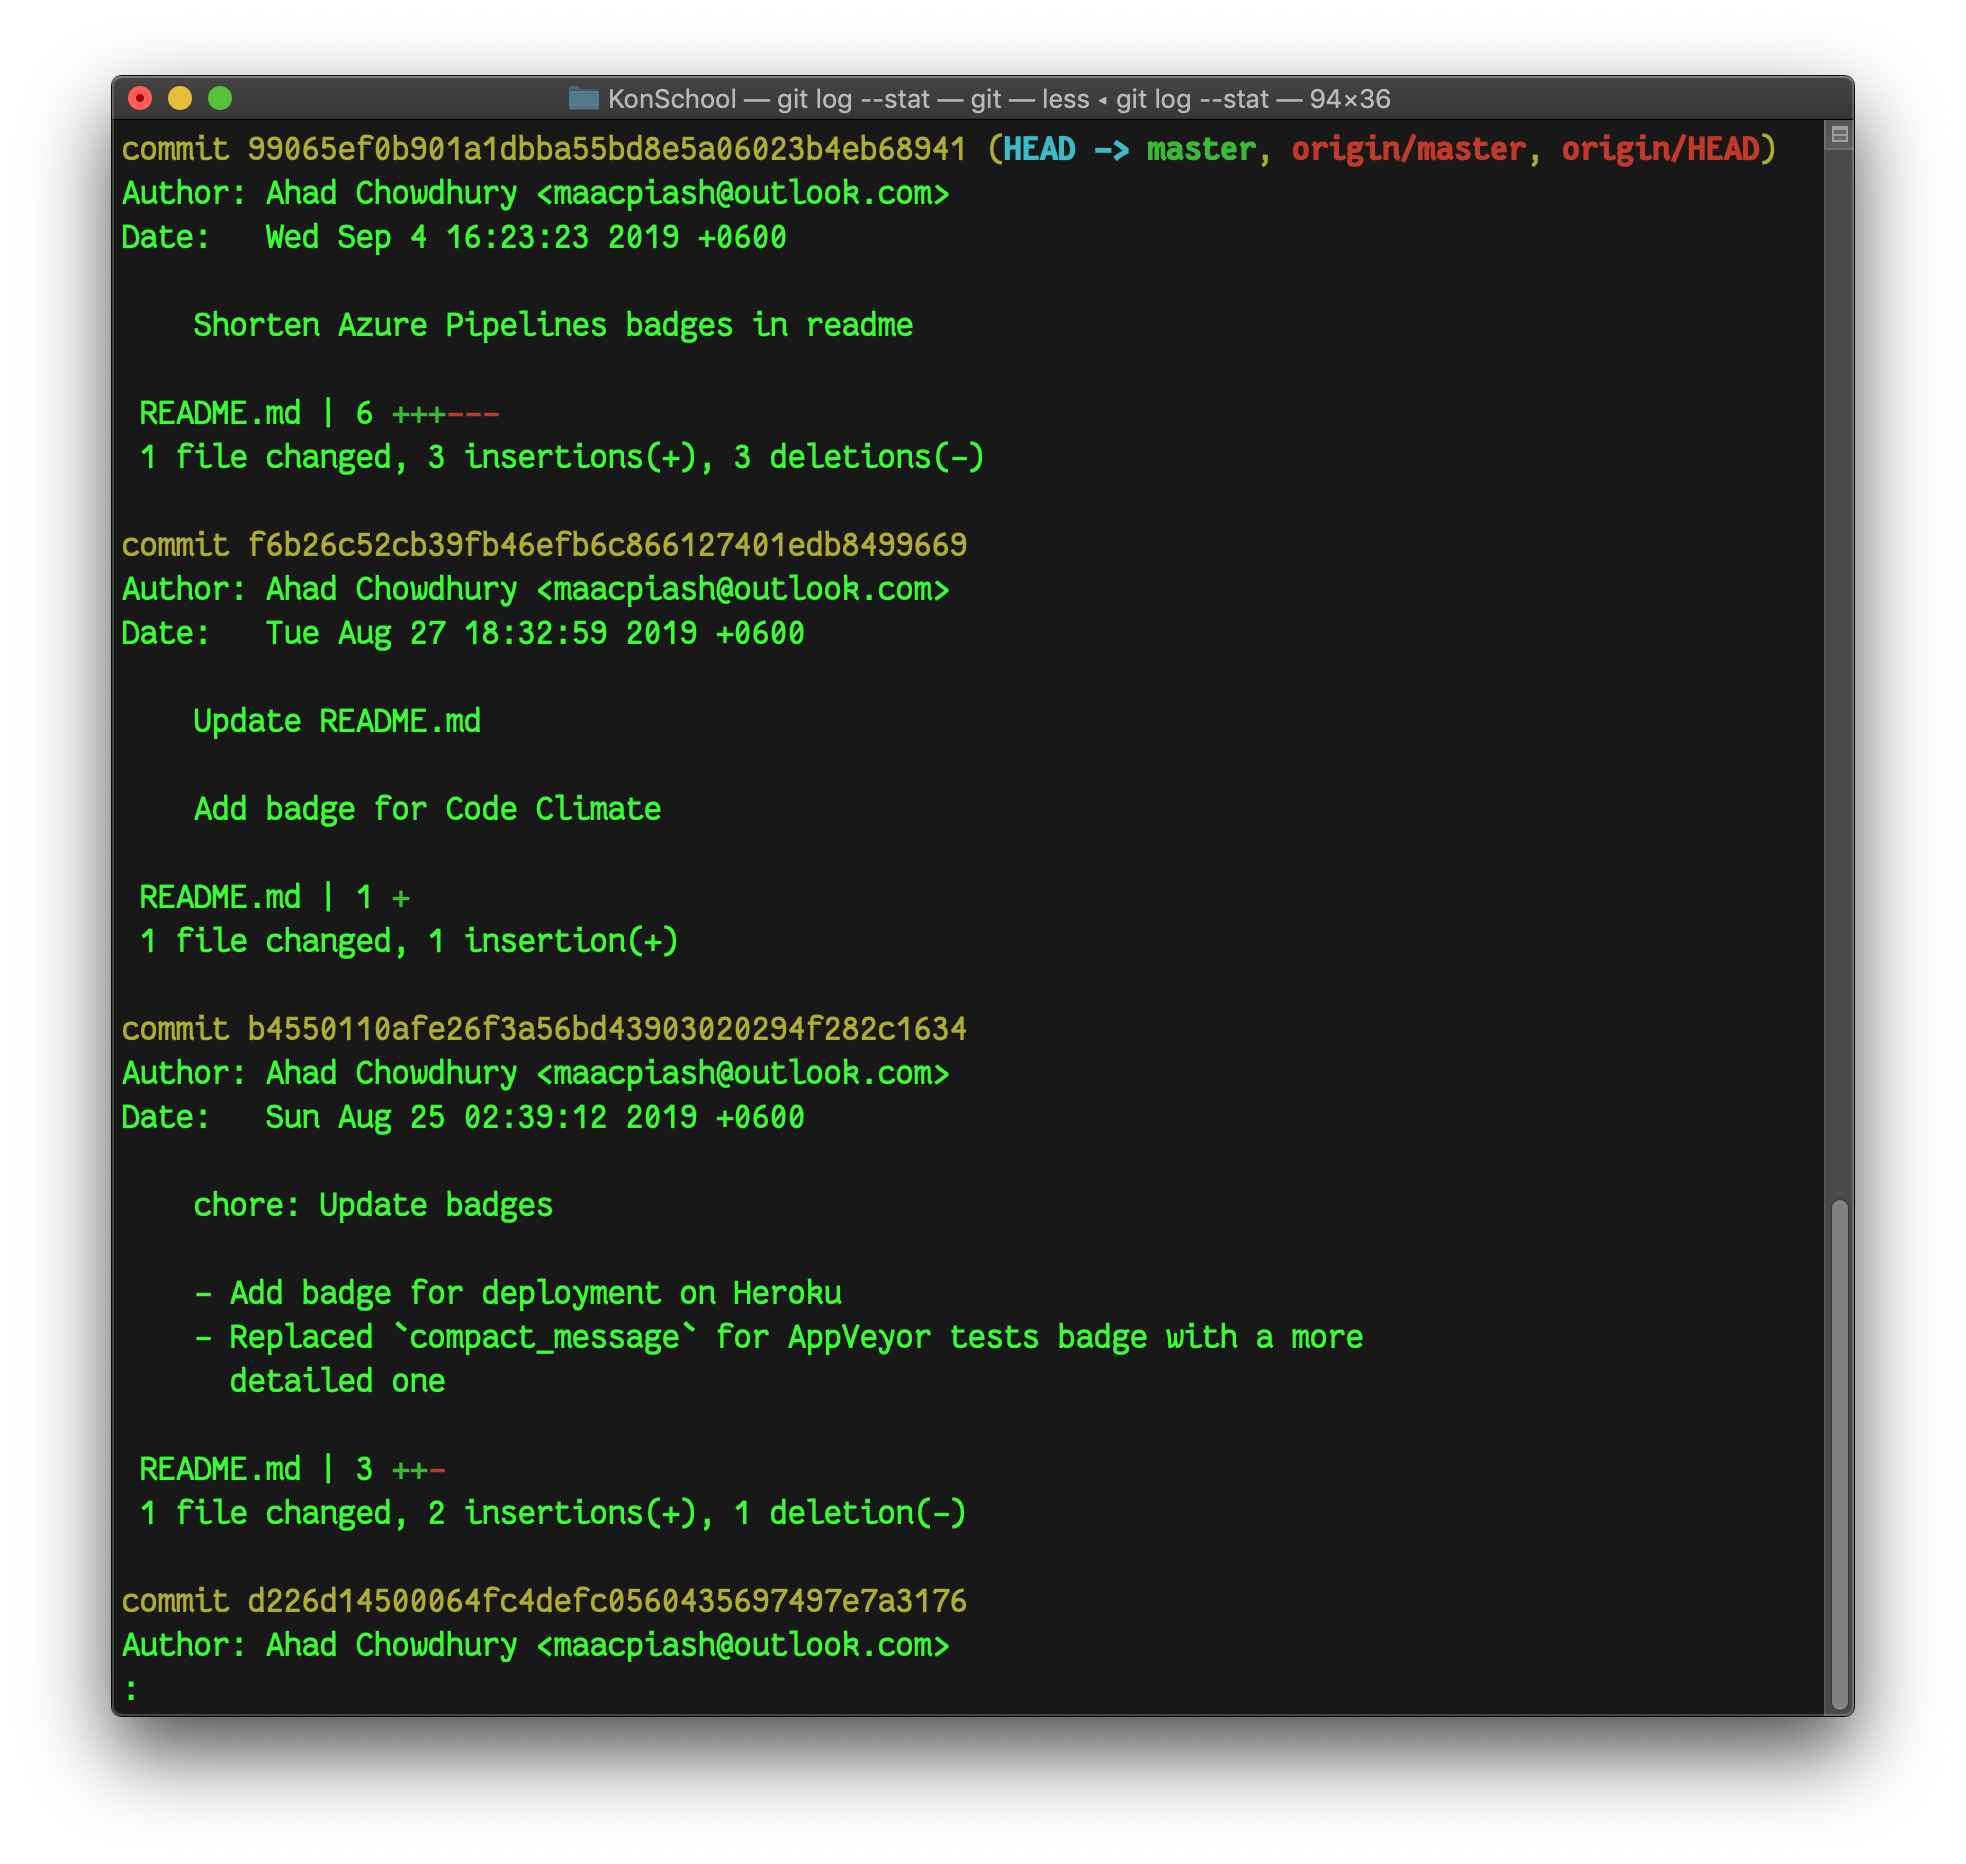Viewport: 1966px width, 1864px height.
Task: Click date text Wed Sep 4 16:23:23 2019
Action: tap(472, 237)
